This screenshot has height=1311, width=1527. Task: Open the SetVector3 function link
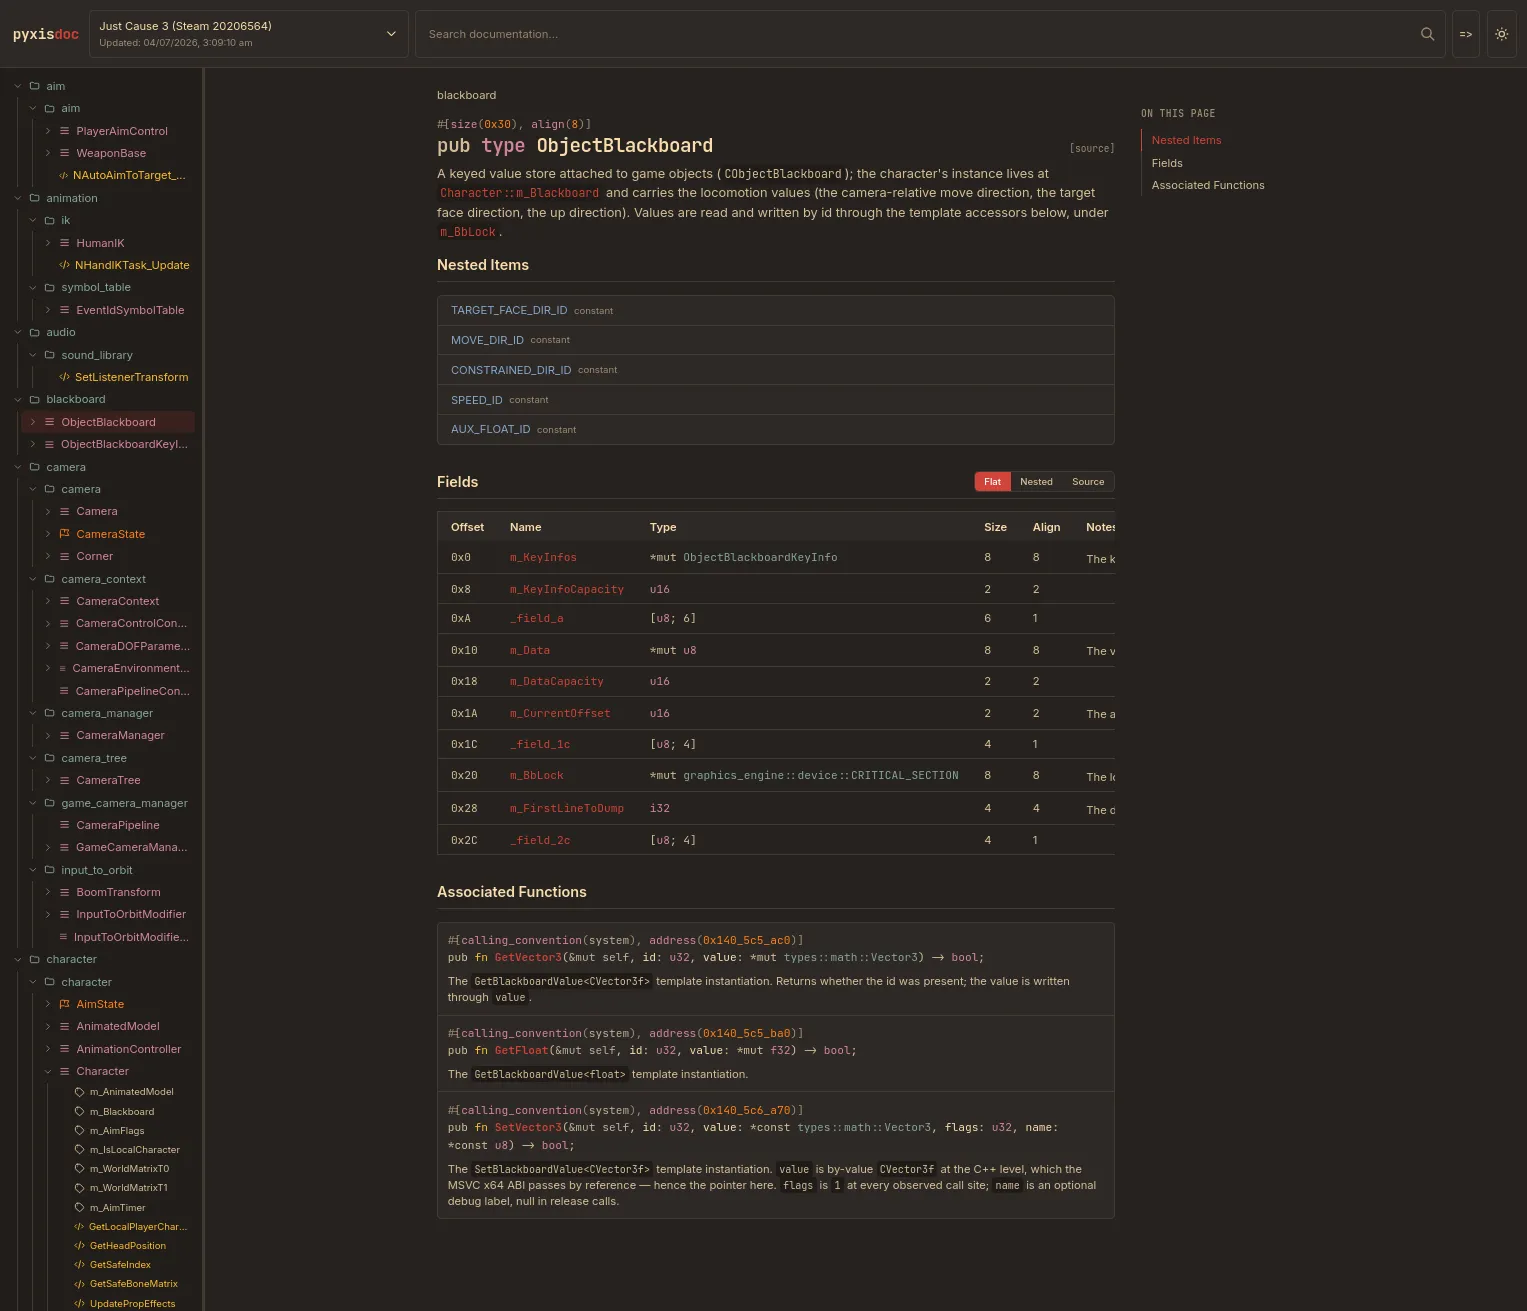coord(528,1127)
